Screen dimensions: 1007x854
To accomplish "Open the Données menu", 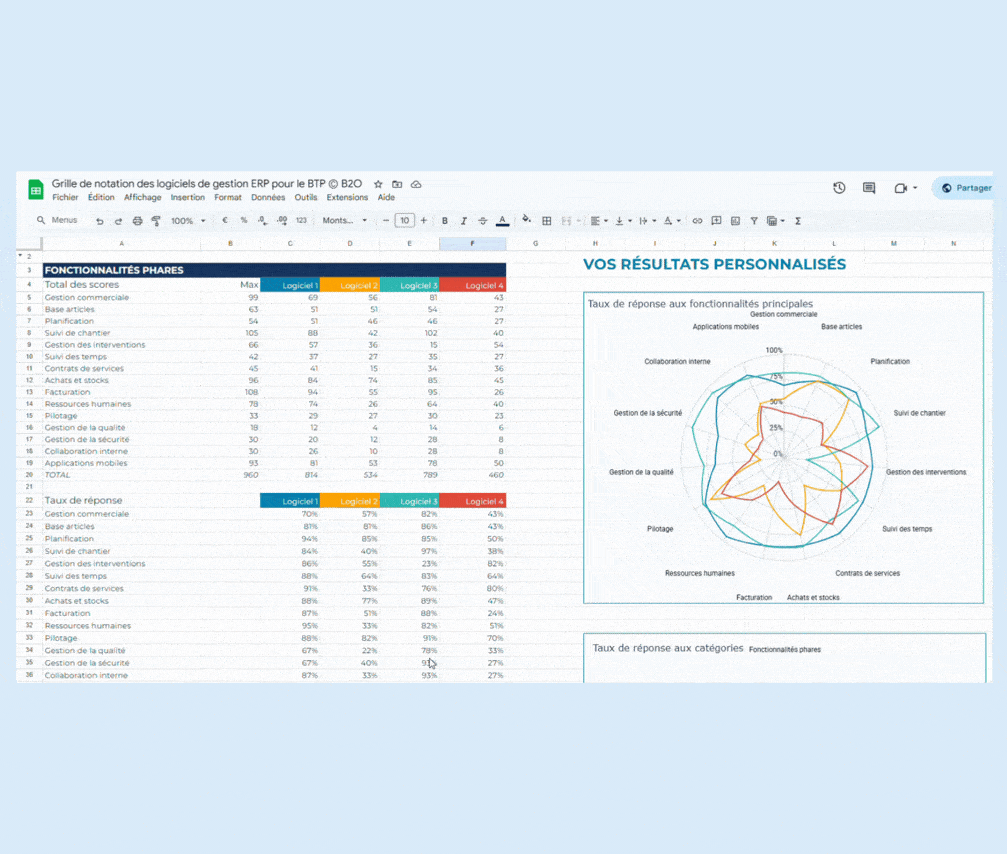I will tap(268, 198).
